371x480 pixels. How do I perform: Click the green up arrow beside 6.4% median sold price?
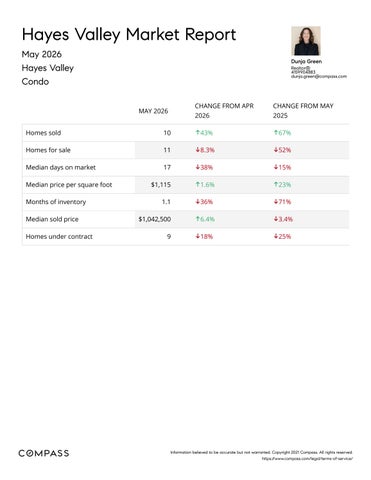pos(197,219)
